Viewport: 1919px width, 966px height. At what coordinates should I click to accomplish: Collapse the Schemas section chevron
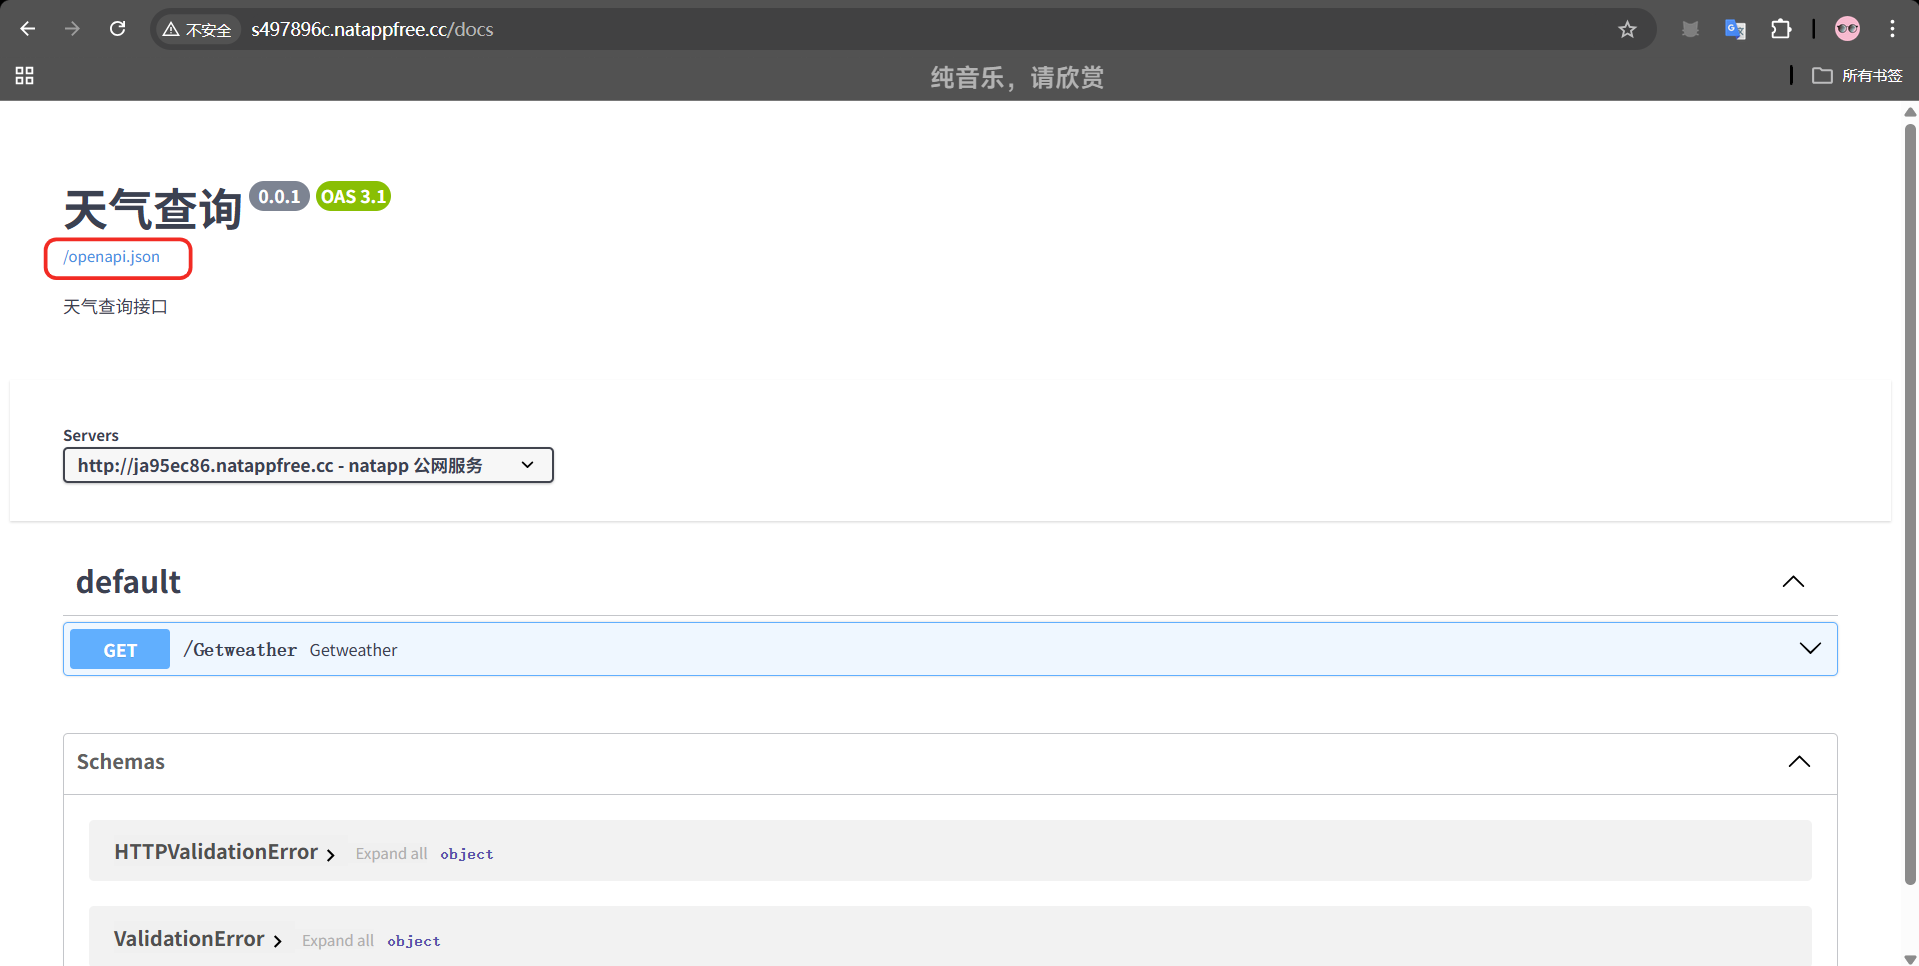click(1799, 762)
